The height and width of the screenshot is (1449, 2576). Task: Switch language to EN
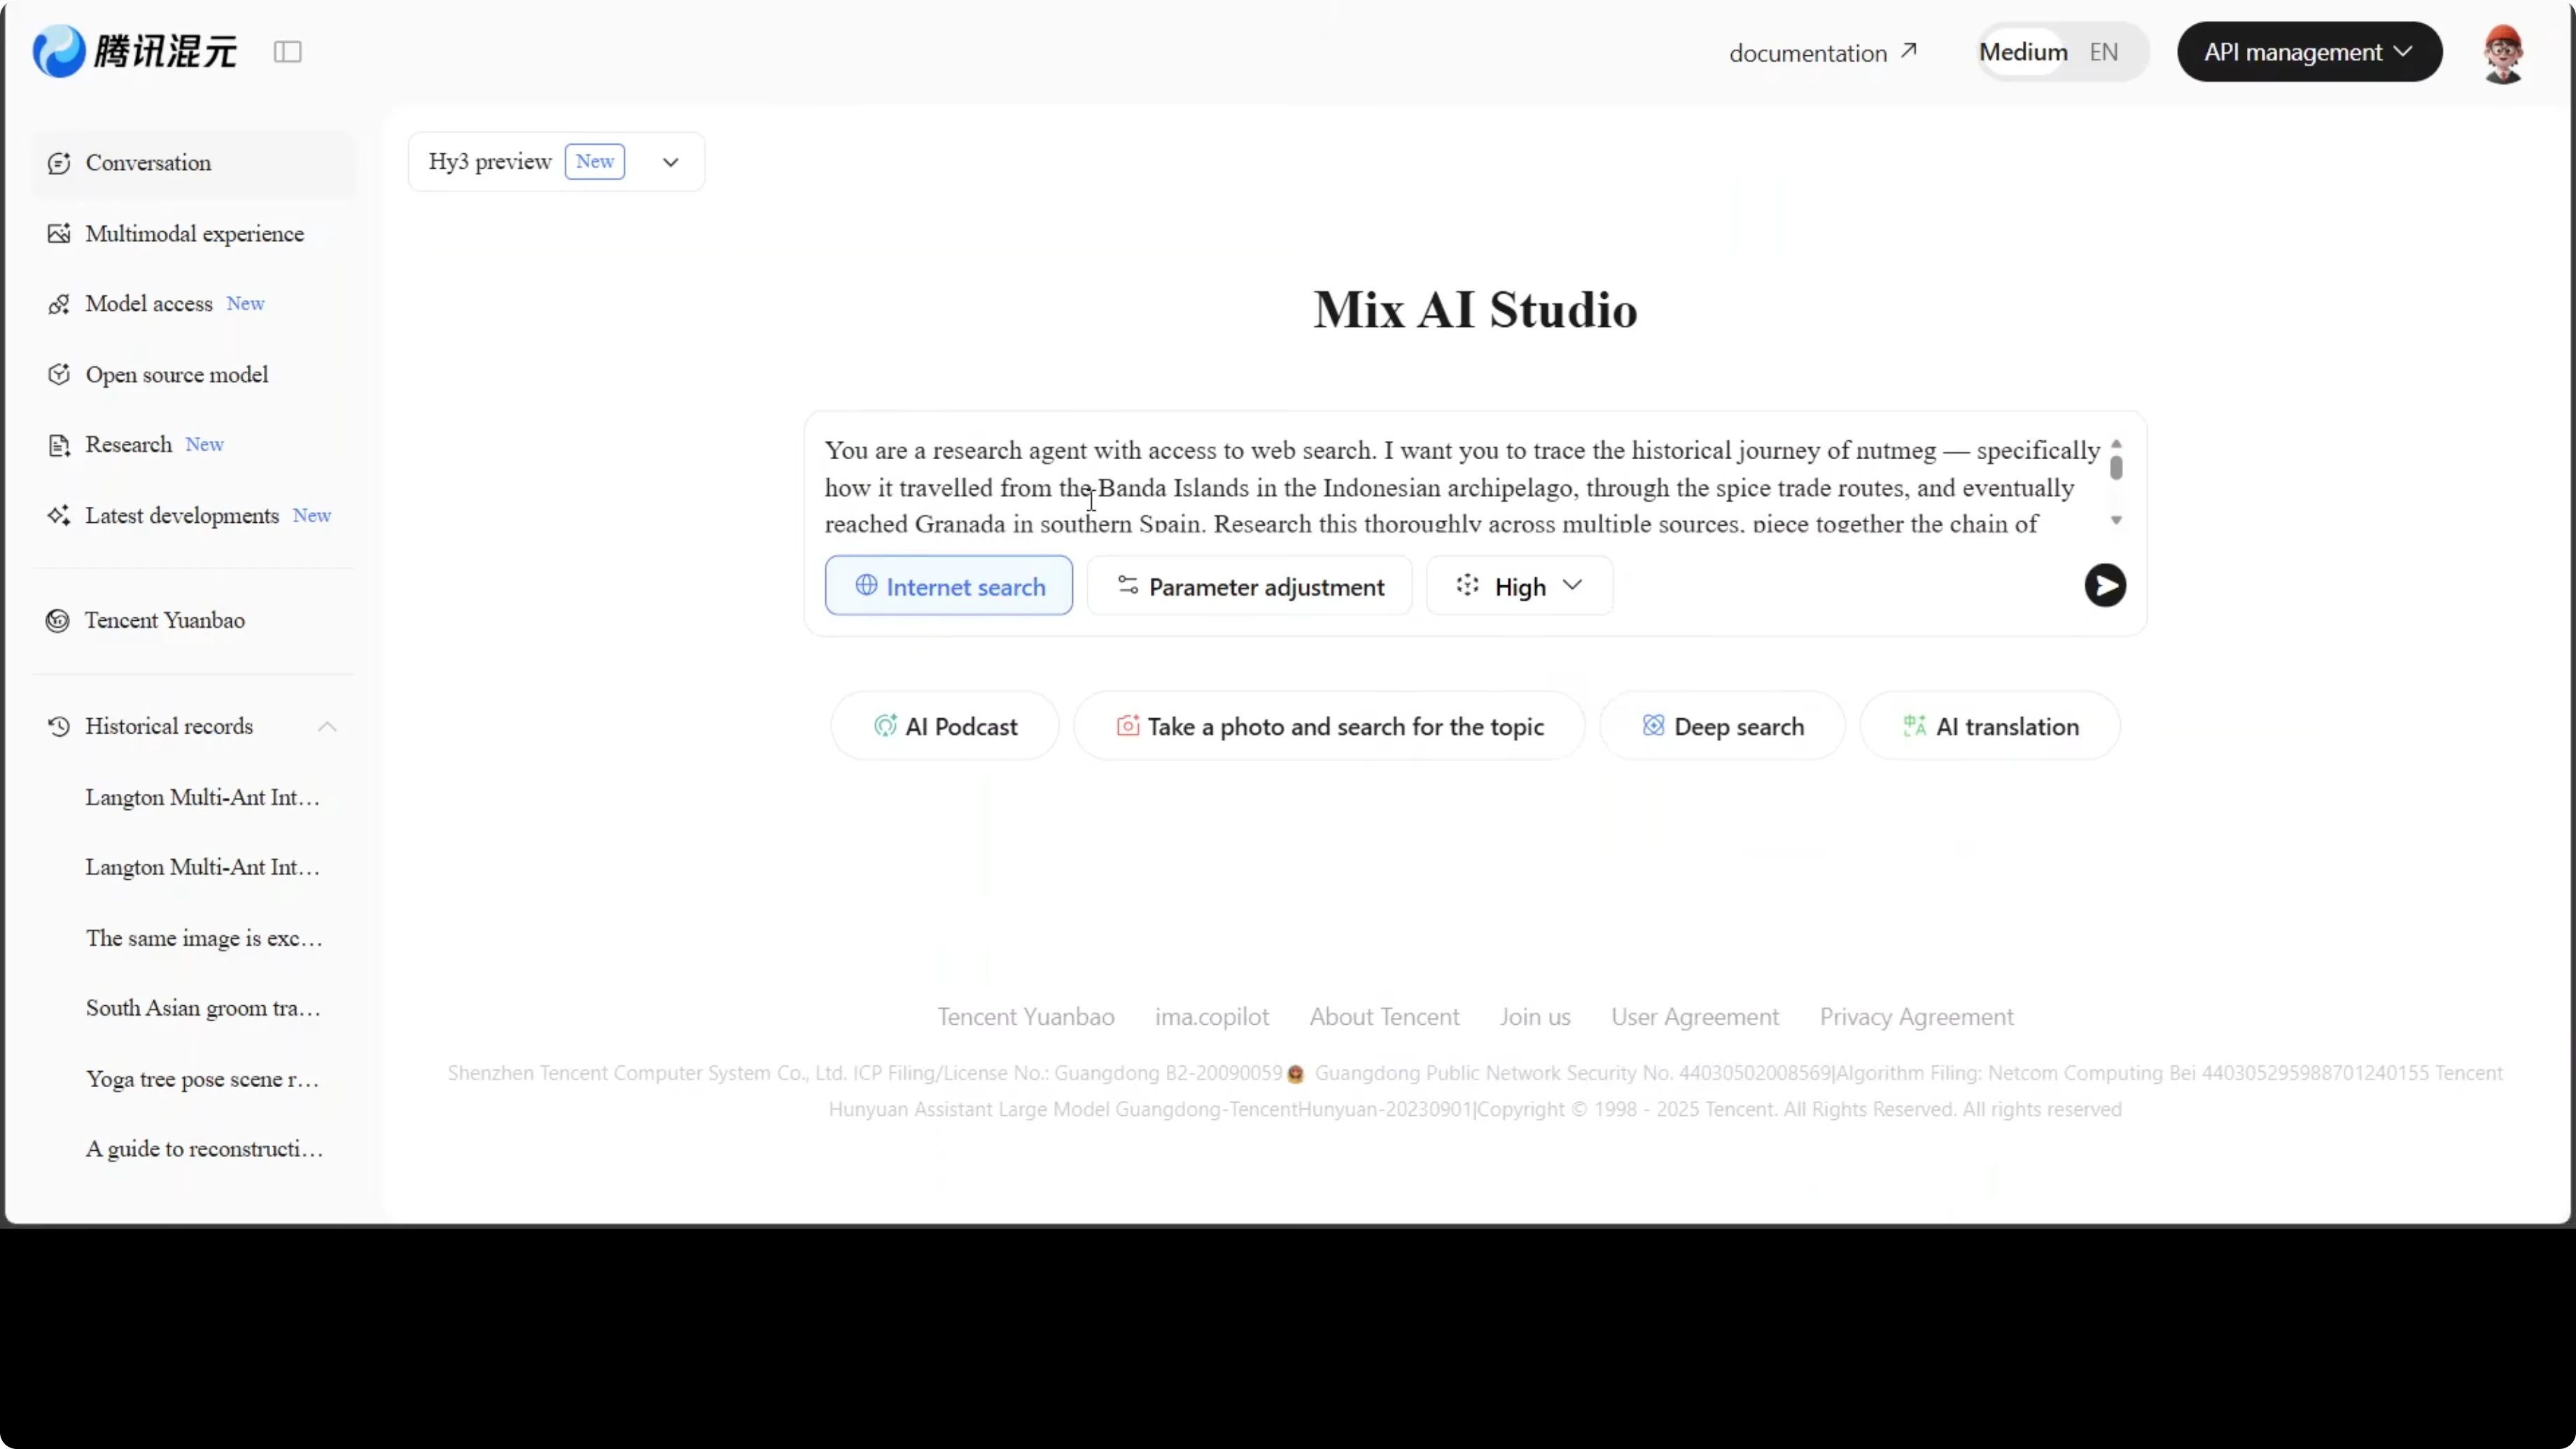tap(2103, 52)
